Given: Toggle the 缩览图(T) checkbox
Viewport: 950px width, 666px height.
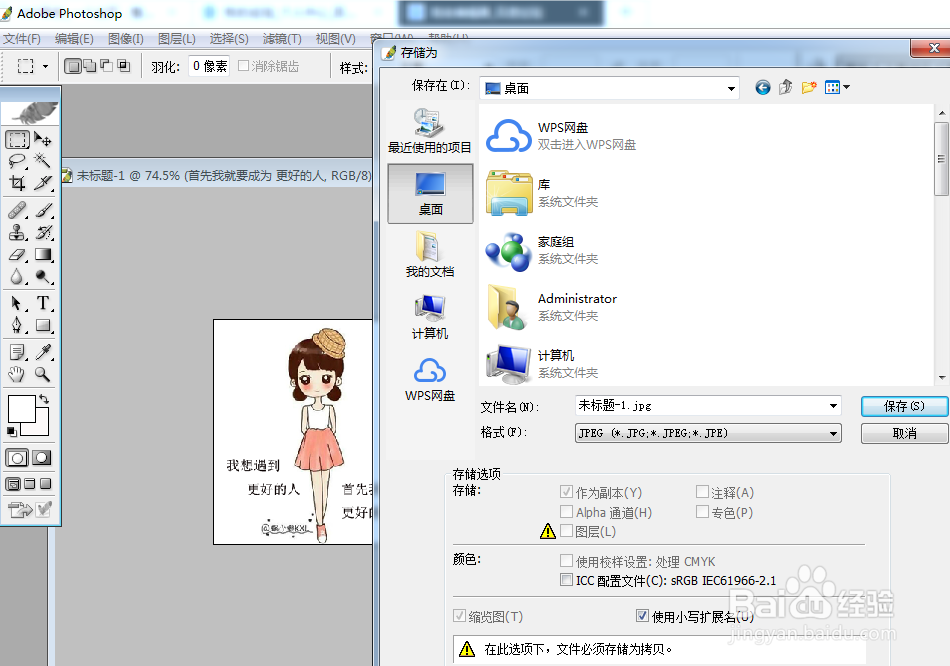Looking at the screenshot, I should [460, 616].
